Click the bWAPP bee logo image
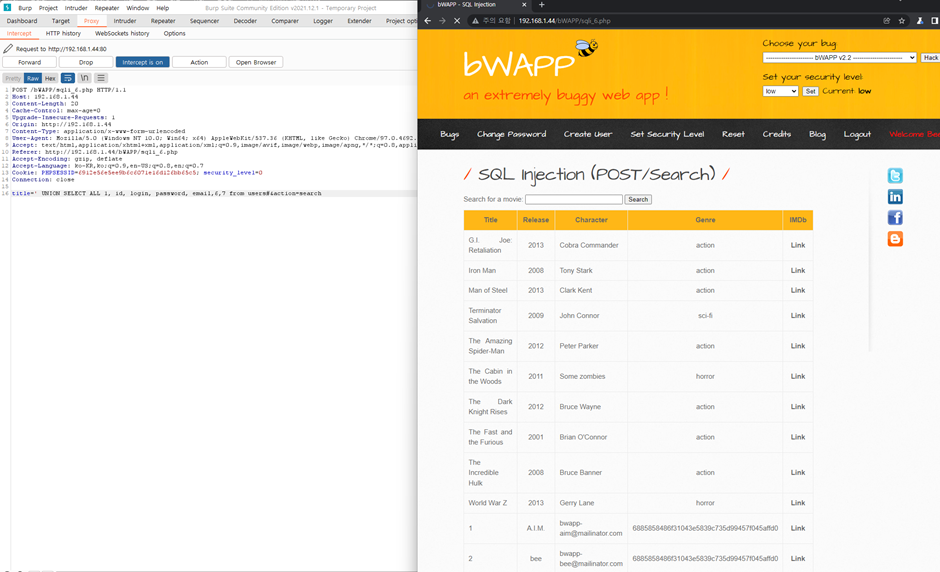This screenshot has height=572, width=940. tap(586, 47)
